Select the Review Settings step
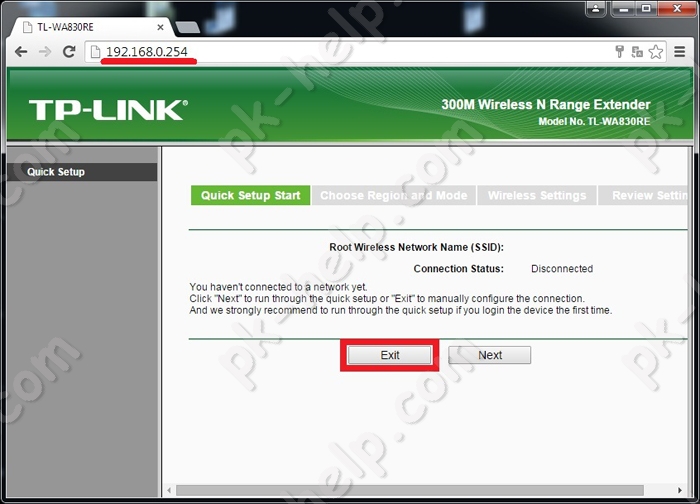The height and width of the screenshot is (504, 700). coord(643,196)
